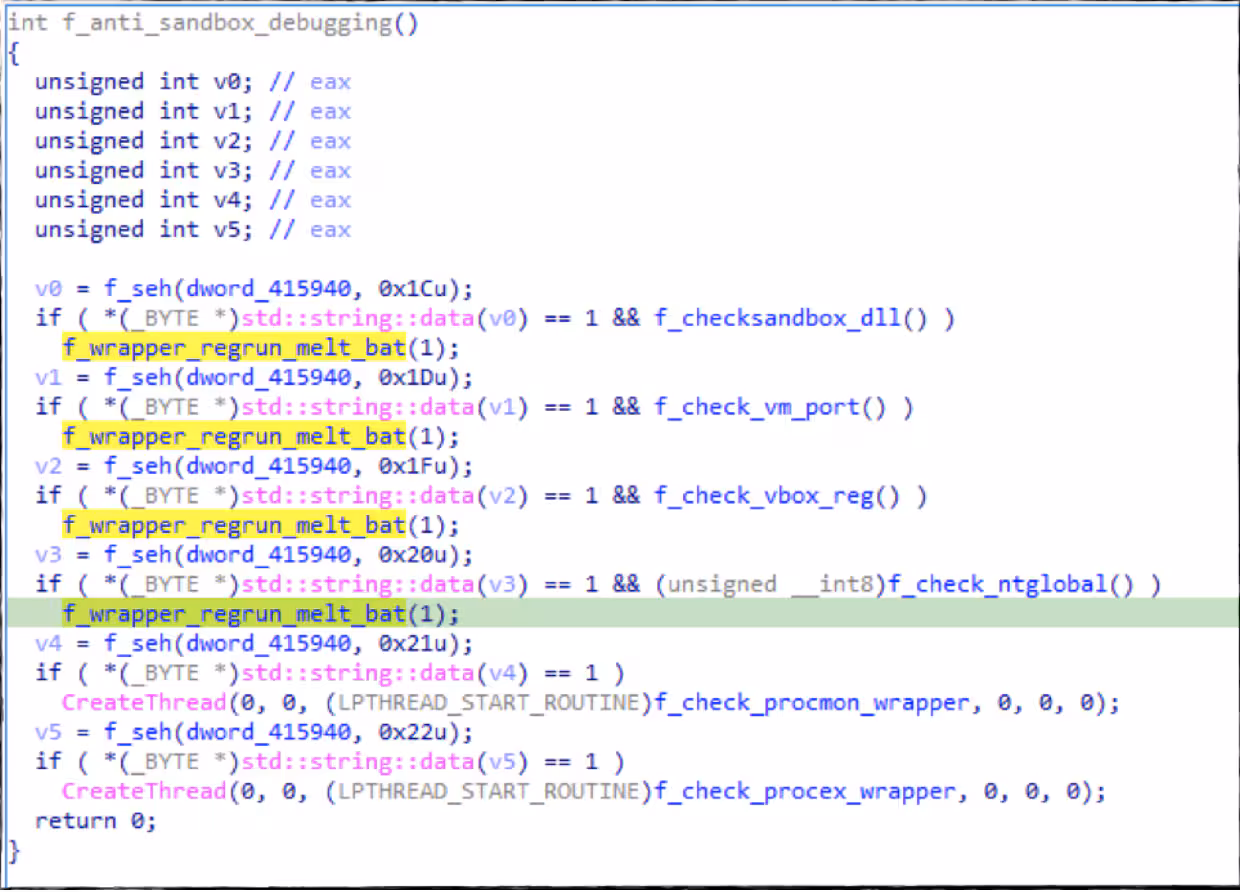The image size is (1240, 892).
Task: Click the f_check_ntglobal function call
Action: point(1010,584)
